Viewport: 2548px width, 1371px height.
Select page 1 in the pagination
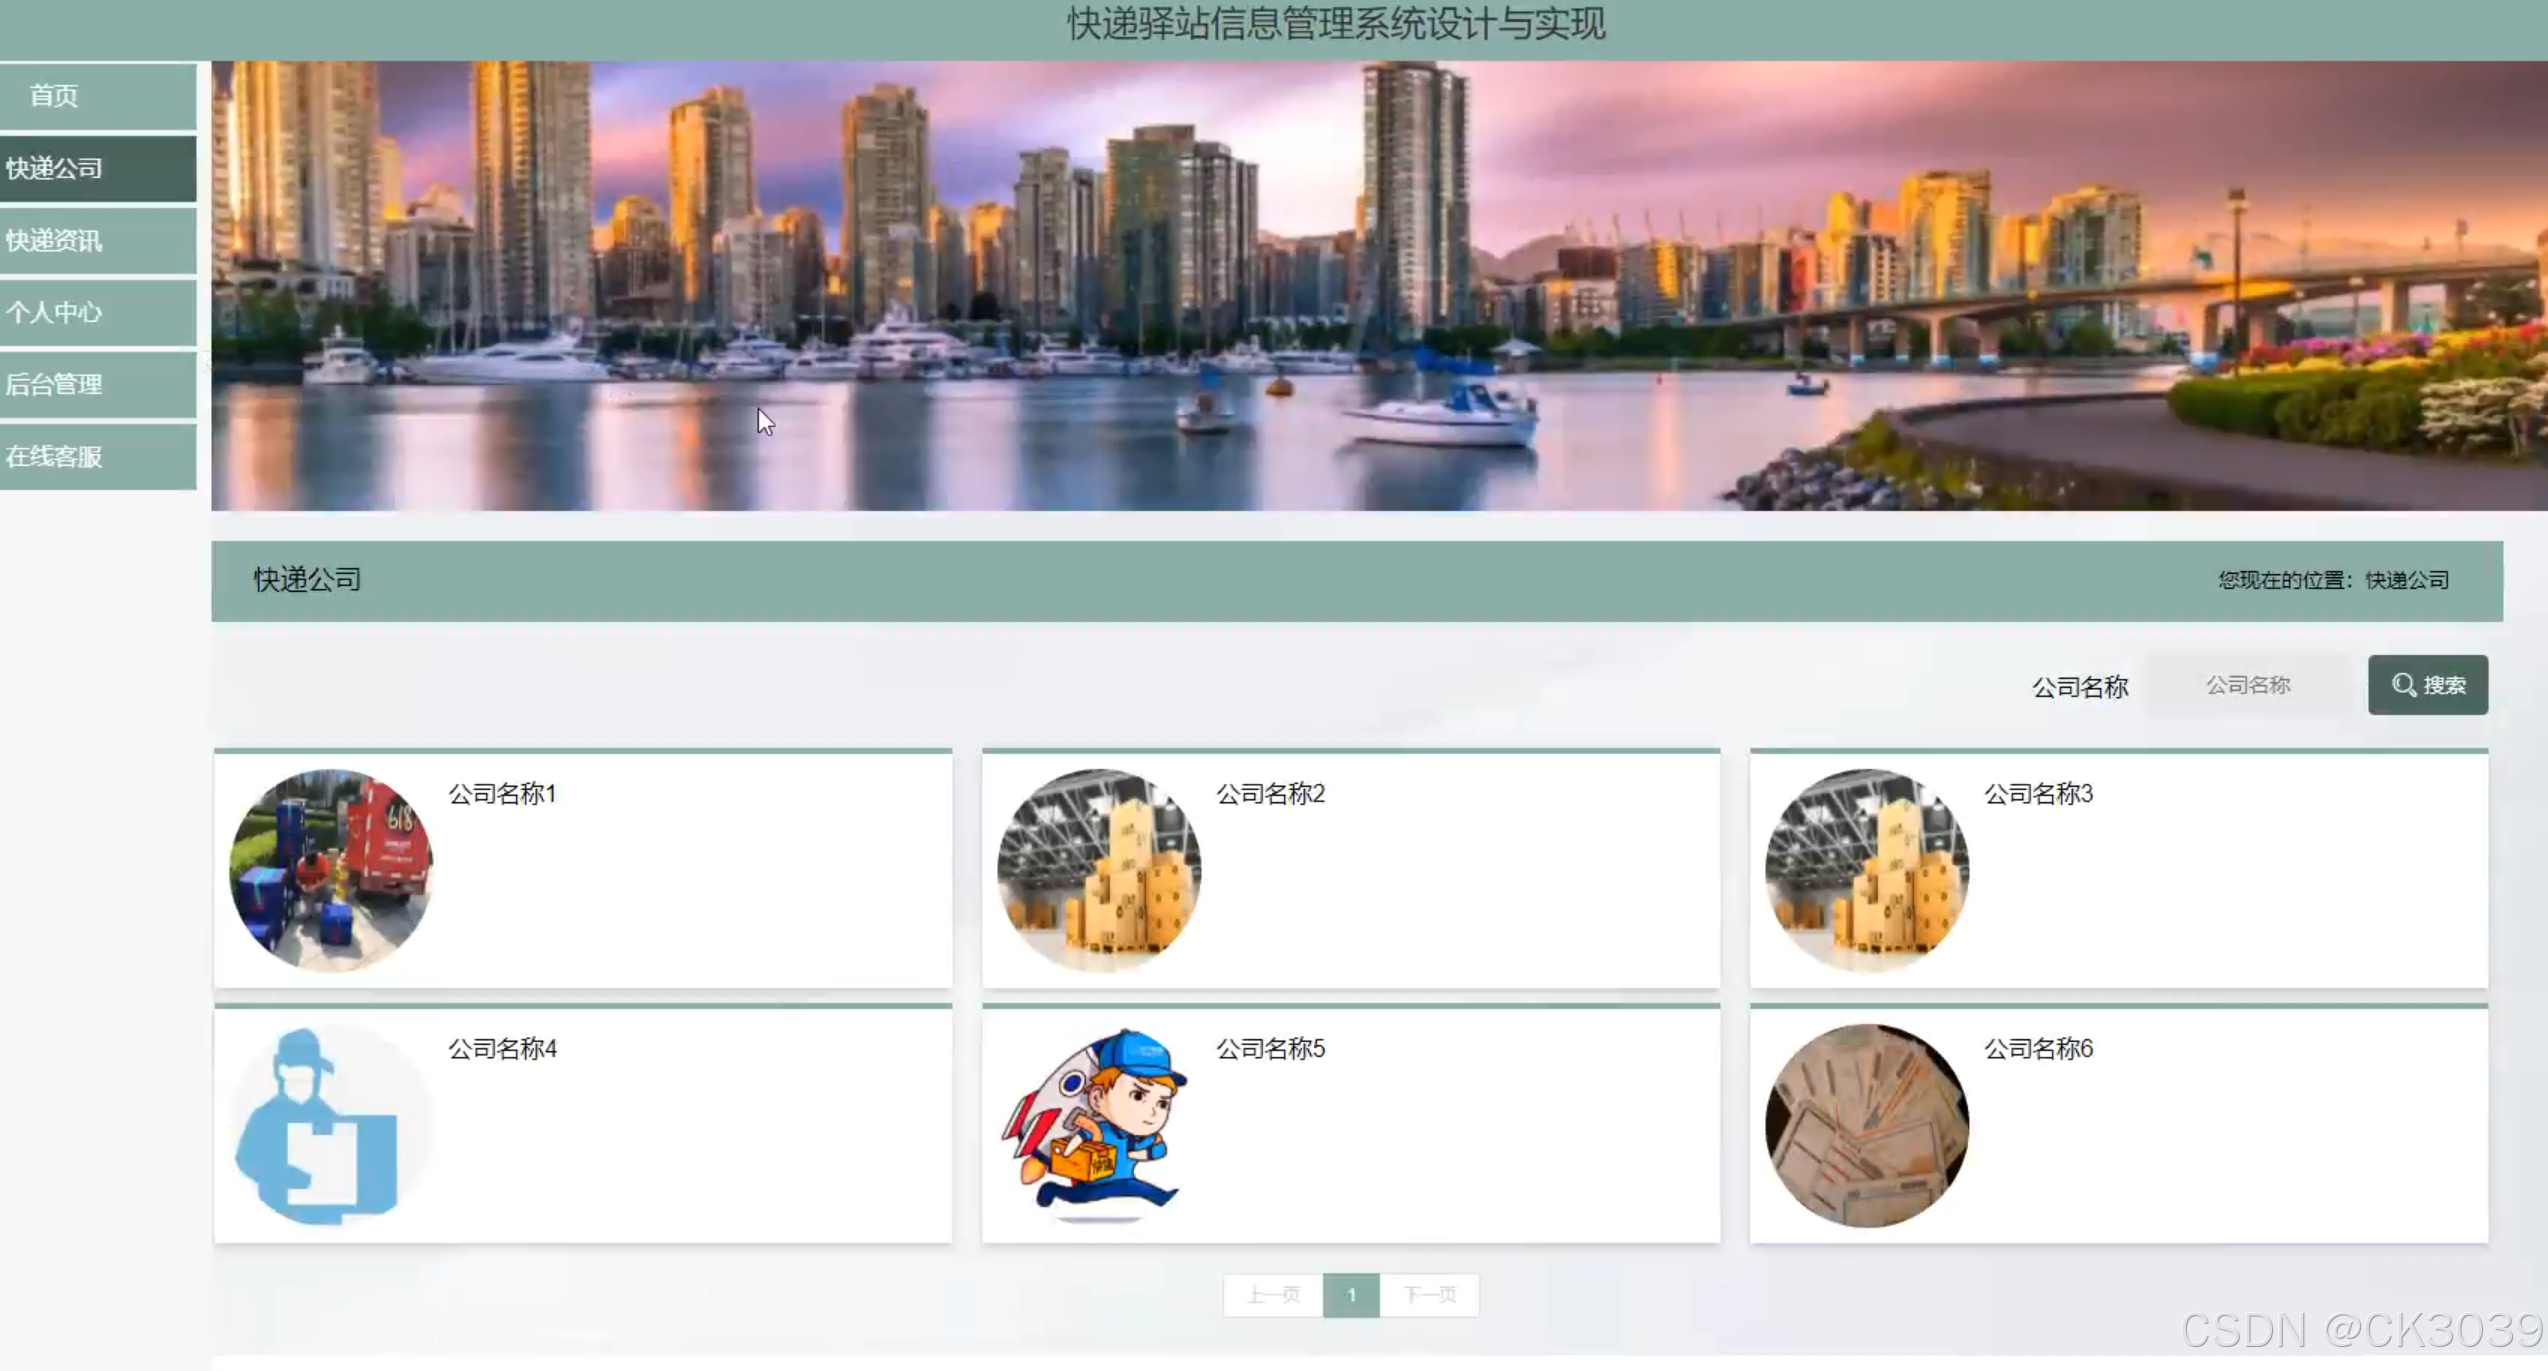[1351, 1295]
